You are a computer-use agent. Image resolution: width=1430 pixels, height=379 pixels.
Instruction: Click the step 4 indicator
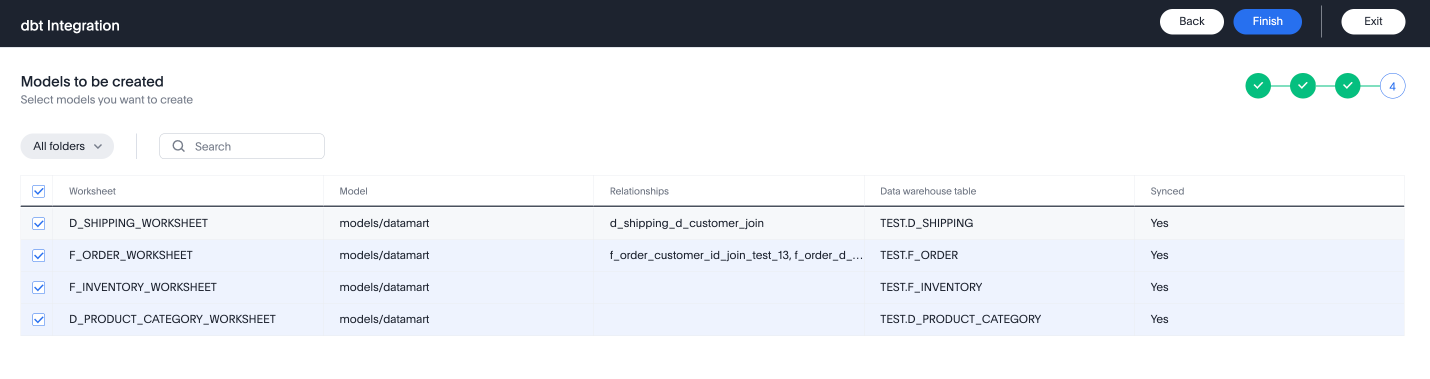click(1393, 86)
